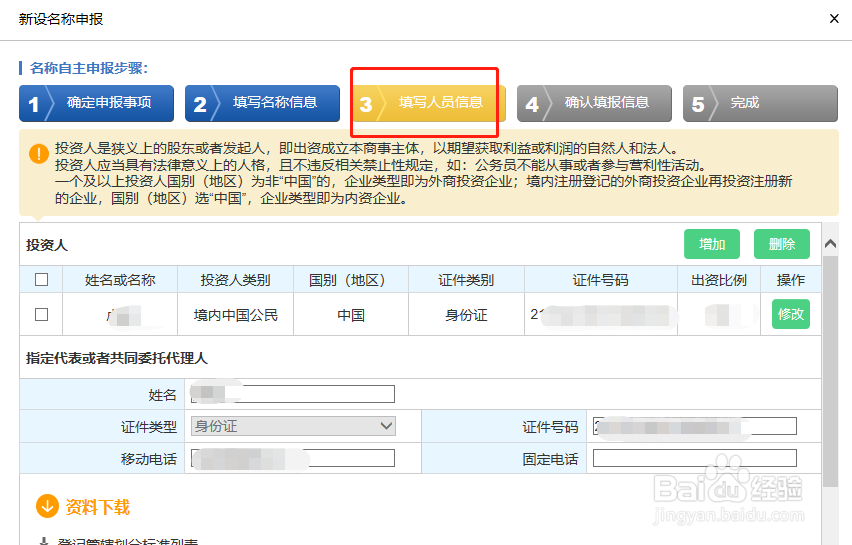The height and width of the screenshot is (545, 852).
Task: Toggle the select-all checkbox in table header
Action: [41, 279]
